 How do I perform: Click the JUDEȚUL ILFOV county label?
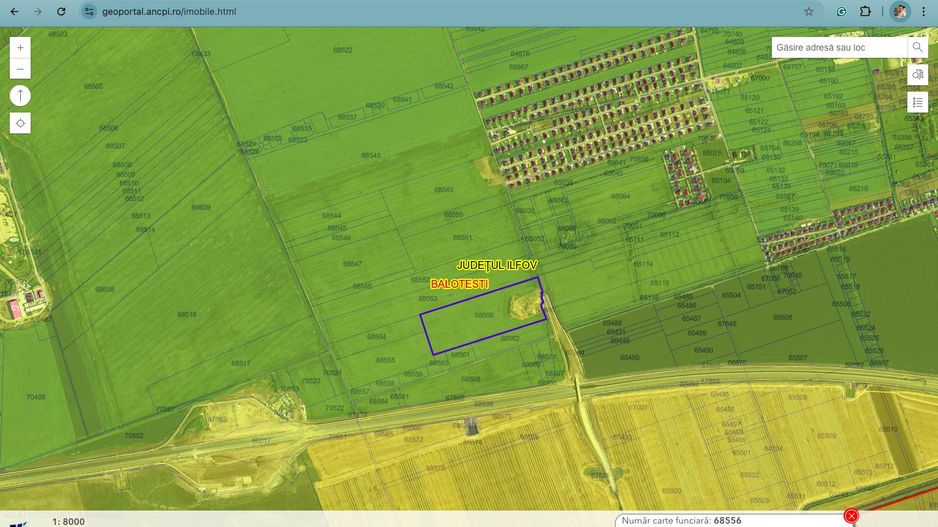point(497,265)
